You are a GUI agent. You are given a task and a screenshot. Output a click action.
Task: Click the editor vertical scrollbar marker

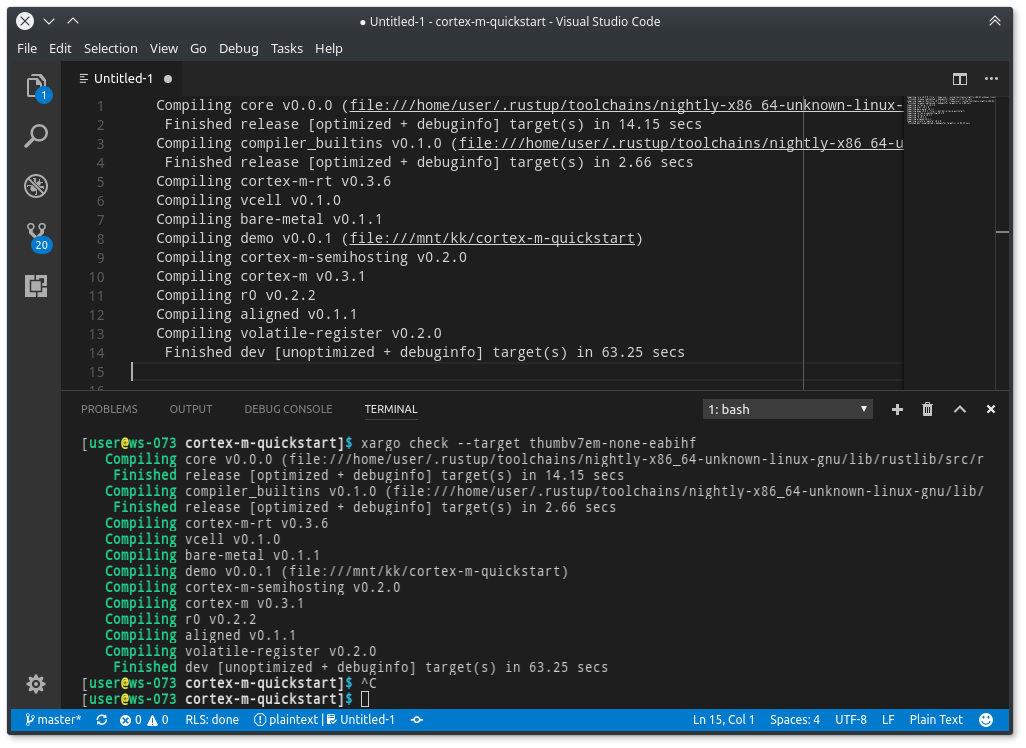pos(1002,232)
